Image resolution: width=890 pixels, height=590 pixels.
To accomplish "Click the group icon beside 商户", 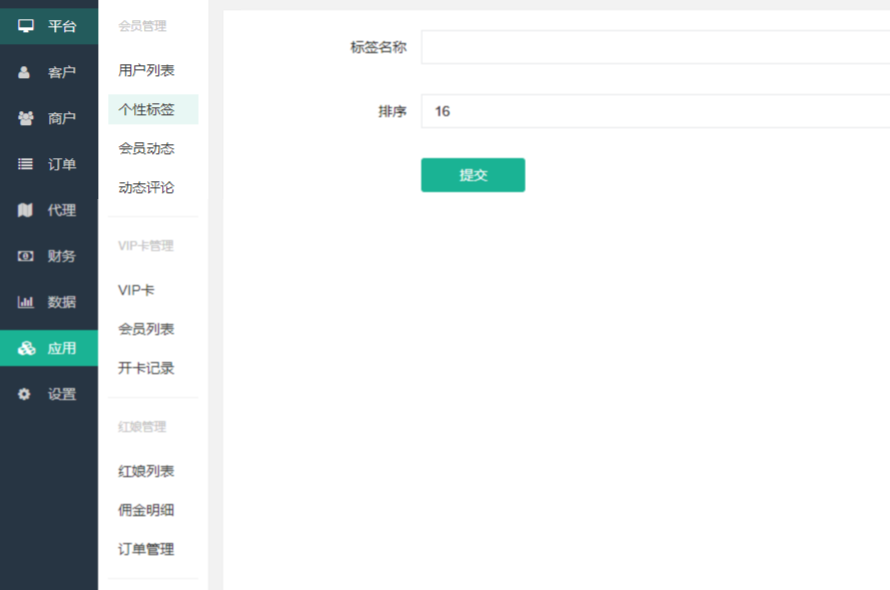I will pyautogui.click(x=26, y=118).
